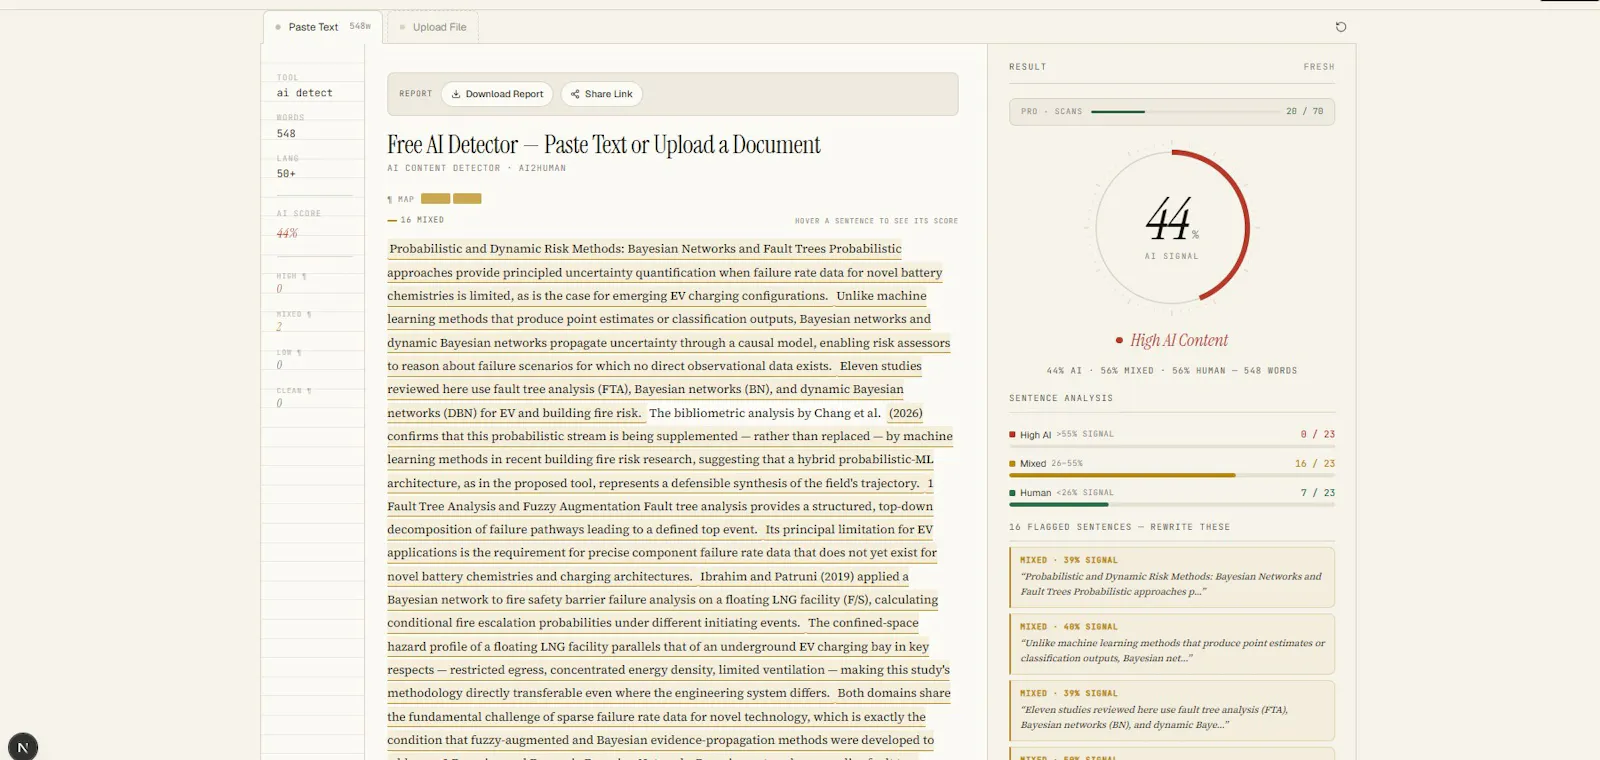
Task: Click the sidebar AI score value 44%
Action: (x=287, y=233)
